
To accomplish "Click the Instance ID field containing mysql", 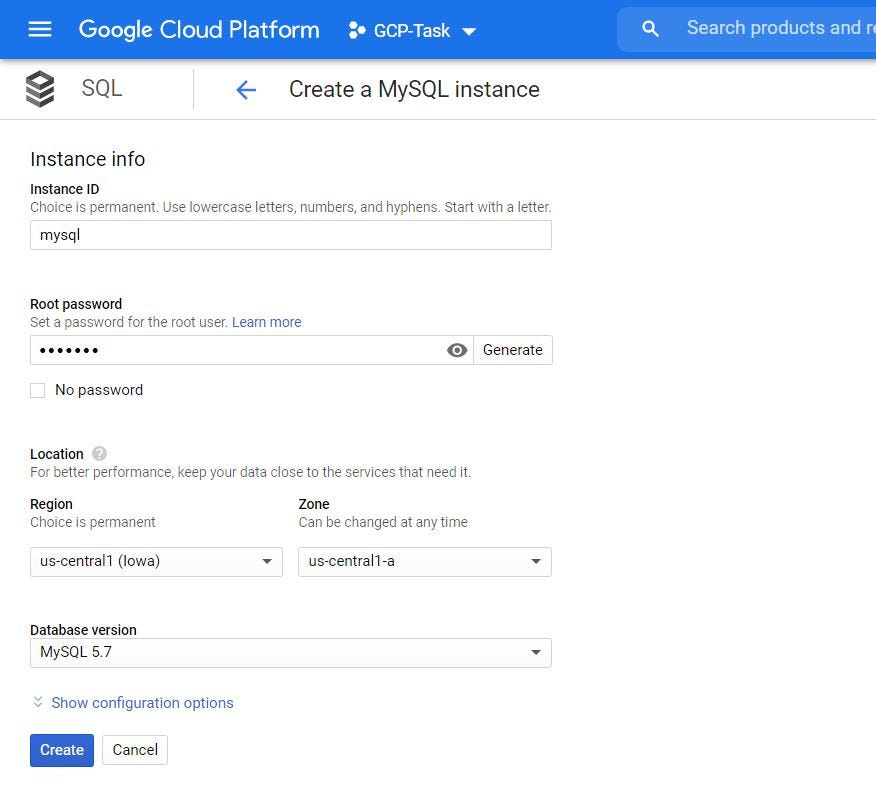I will click(x=291, y=235).
